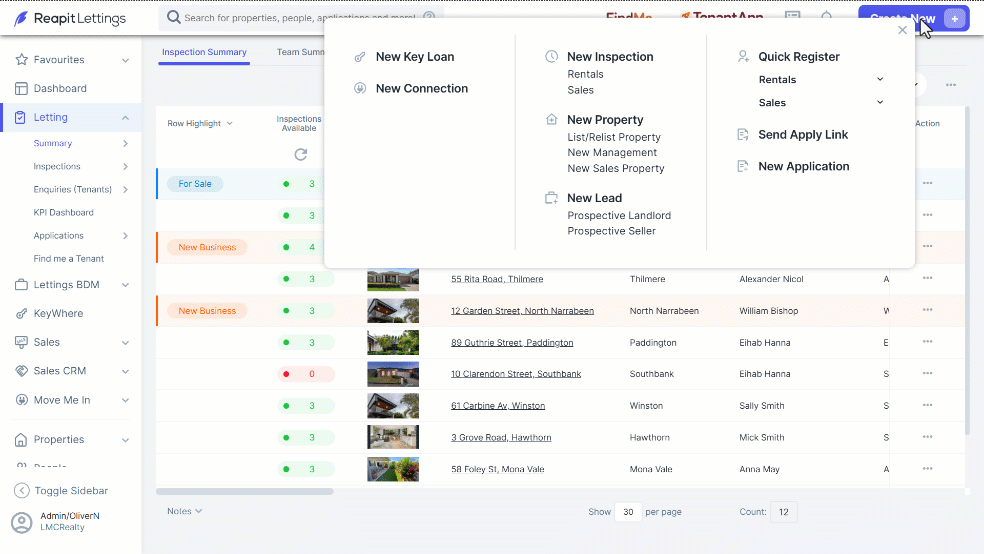Click New Application in the create menu
This screenshot has height=554, width=984.
[803, 166]
